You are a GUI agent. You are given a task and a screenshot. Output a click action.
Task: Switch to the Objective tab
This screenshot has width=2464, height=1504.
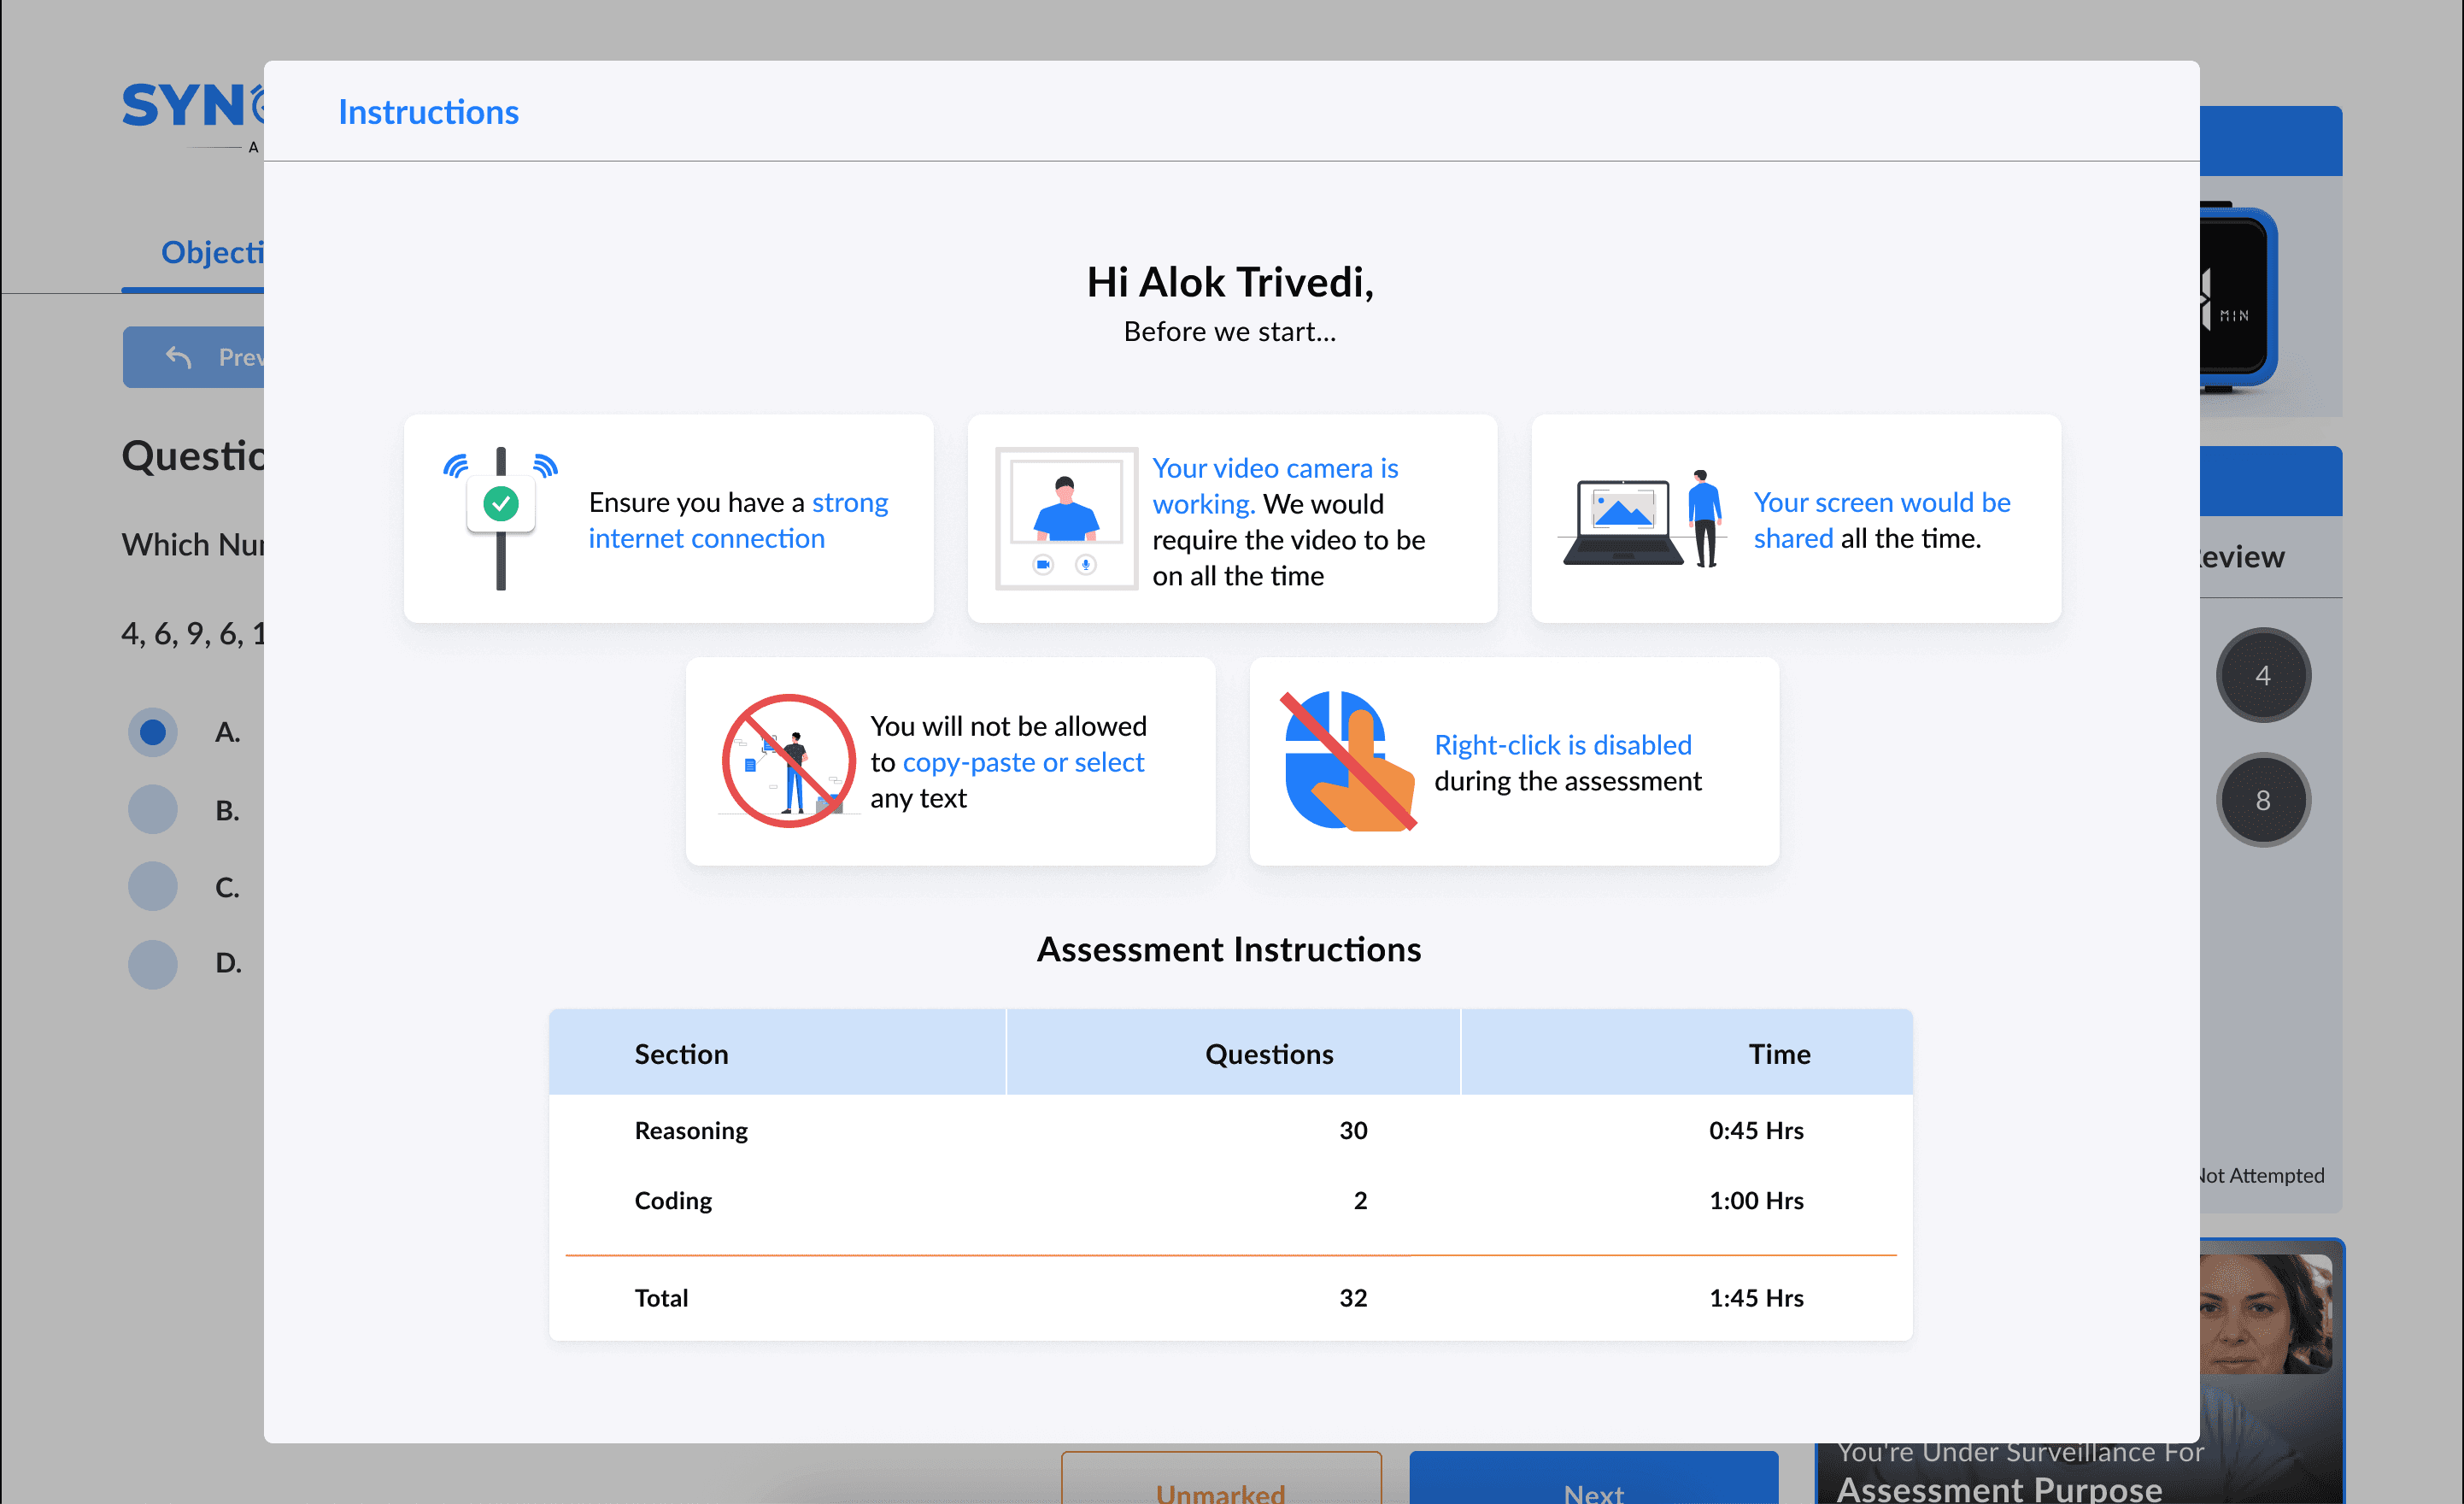pyautogui.click(x=211, y=253)
